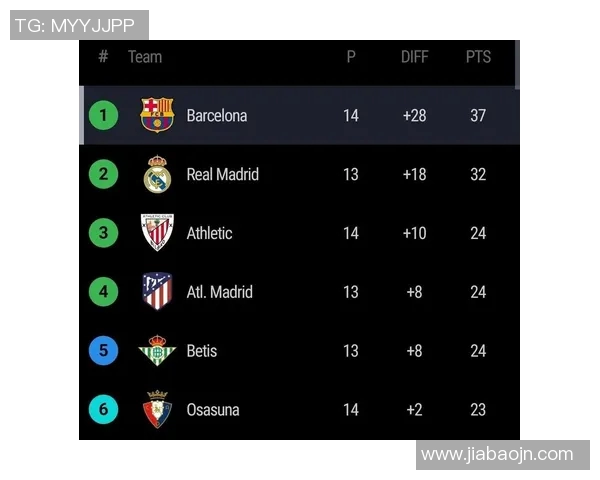Sort table by DIFF column header
Image resolution: width=600 pixels, height=480 pixels.
coord(414,57)
